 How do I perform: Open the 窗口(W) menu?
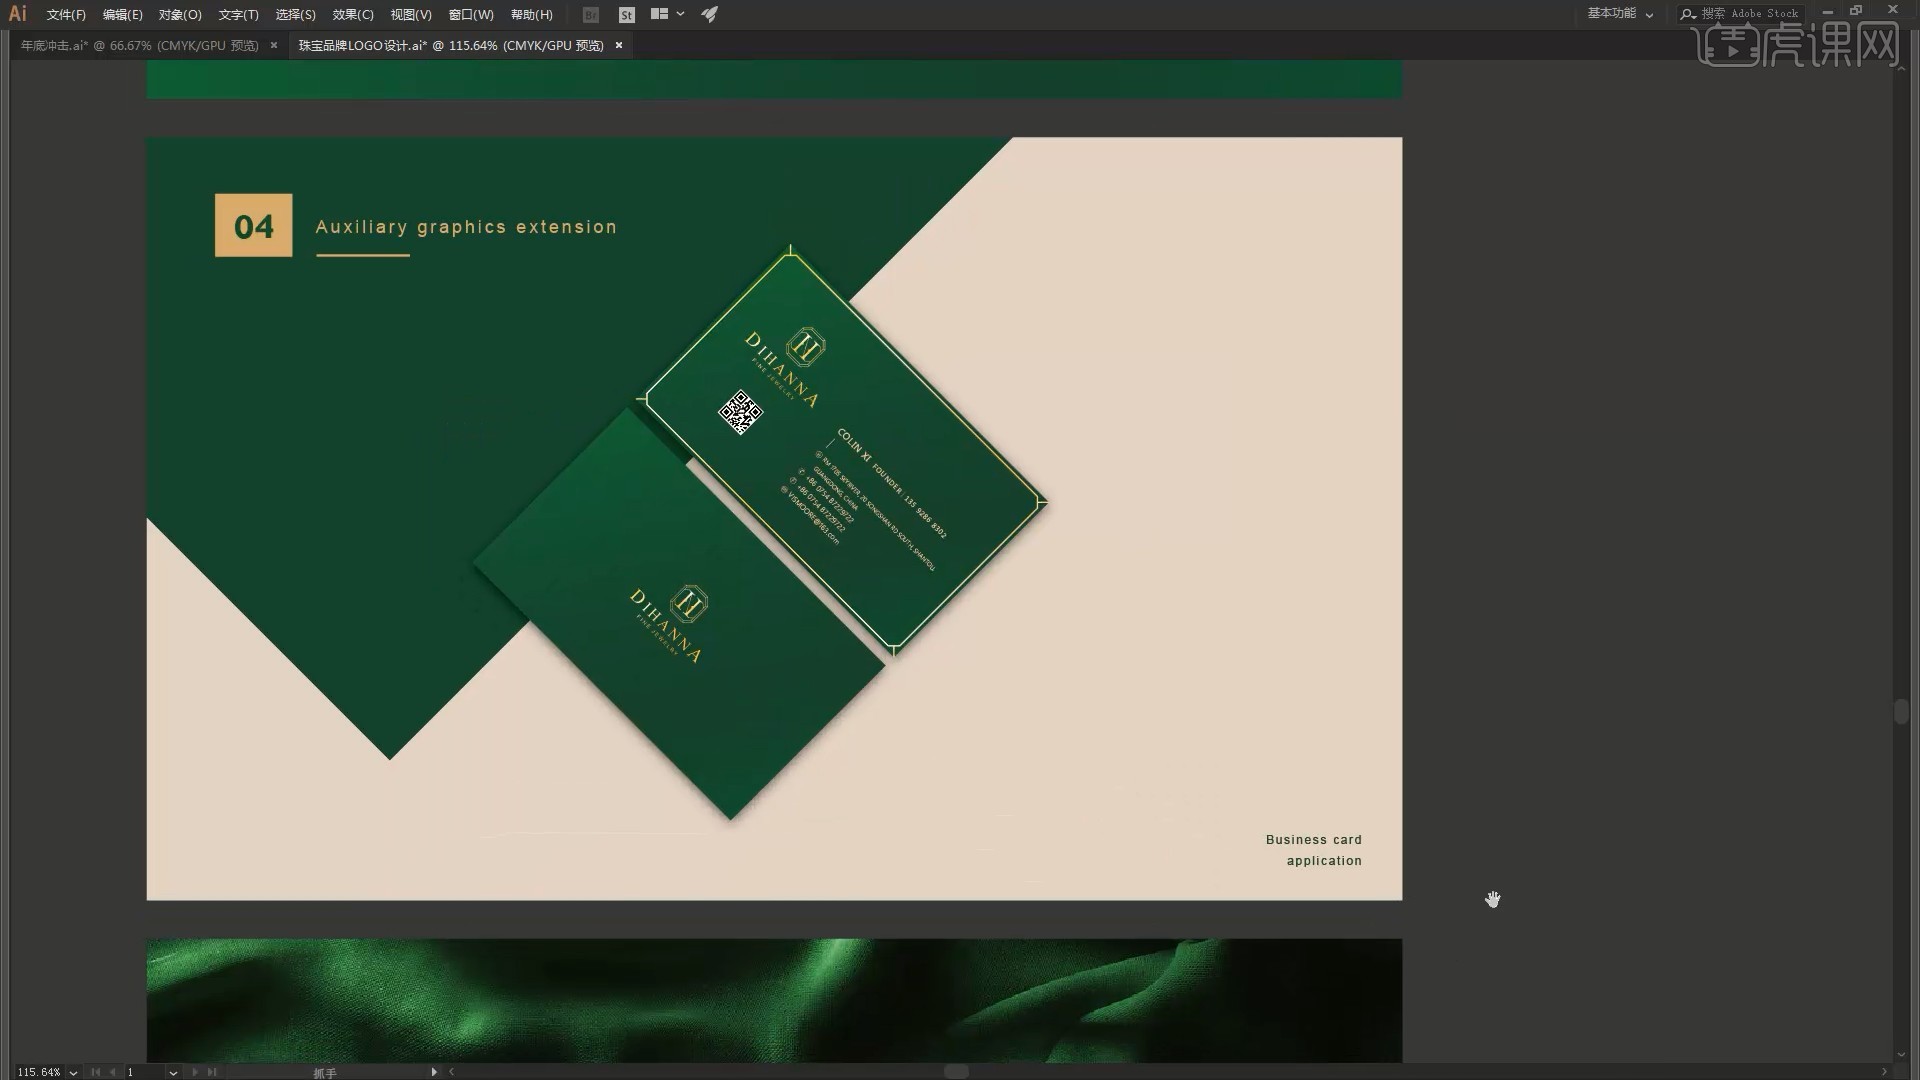pos(471,15)
